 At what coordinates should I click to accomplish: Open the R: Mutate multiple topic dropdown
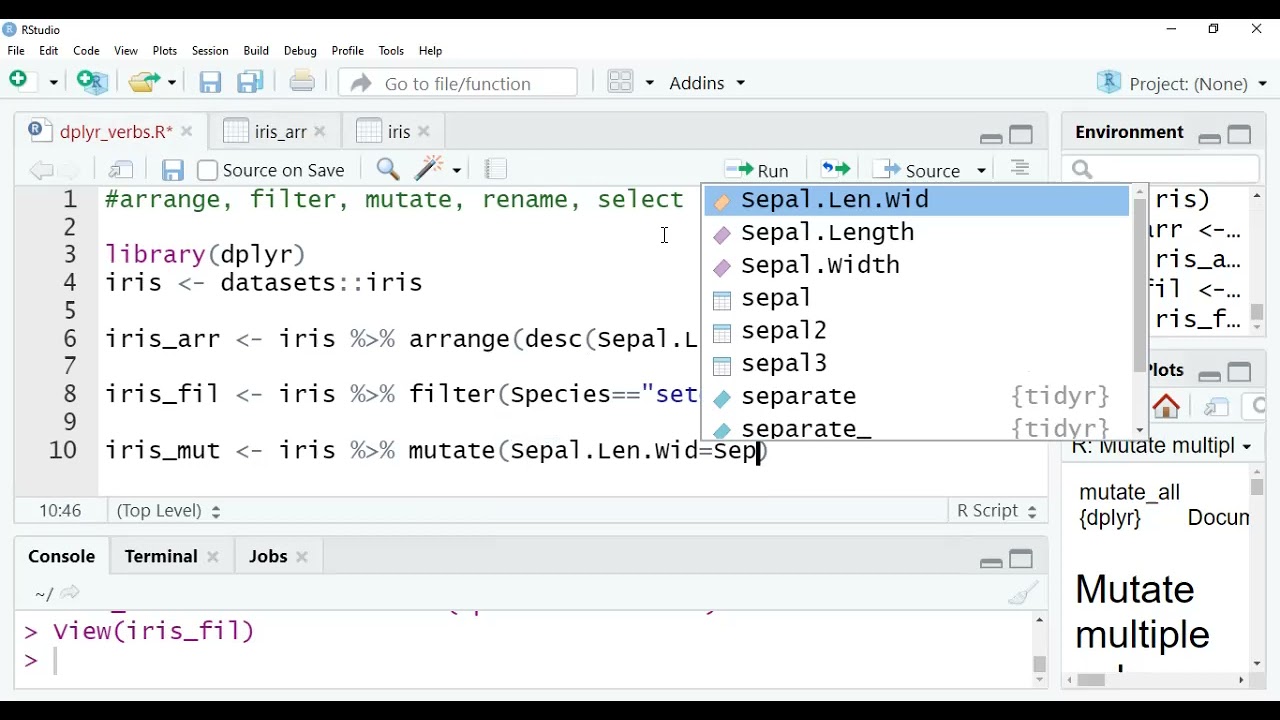[x=1161, y=446]
